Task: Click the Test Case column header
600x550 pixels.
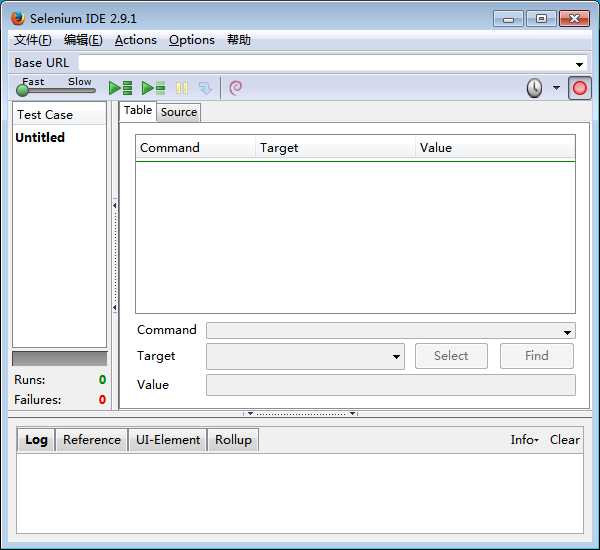Action: tap(60, 115)
